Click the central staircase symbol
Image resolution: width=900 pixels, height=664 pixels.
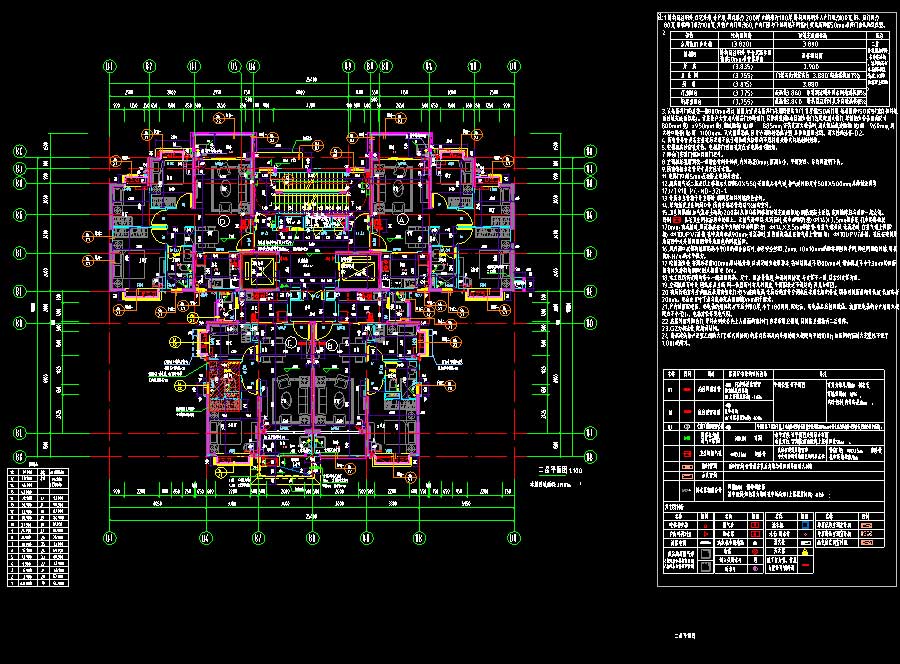coord(311,189)
